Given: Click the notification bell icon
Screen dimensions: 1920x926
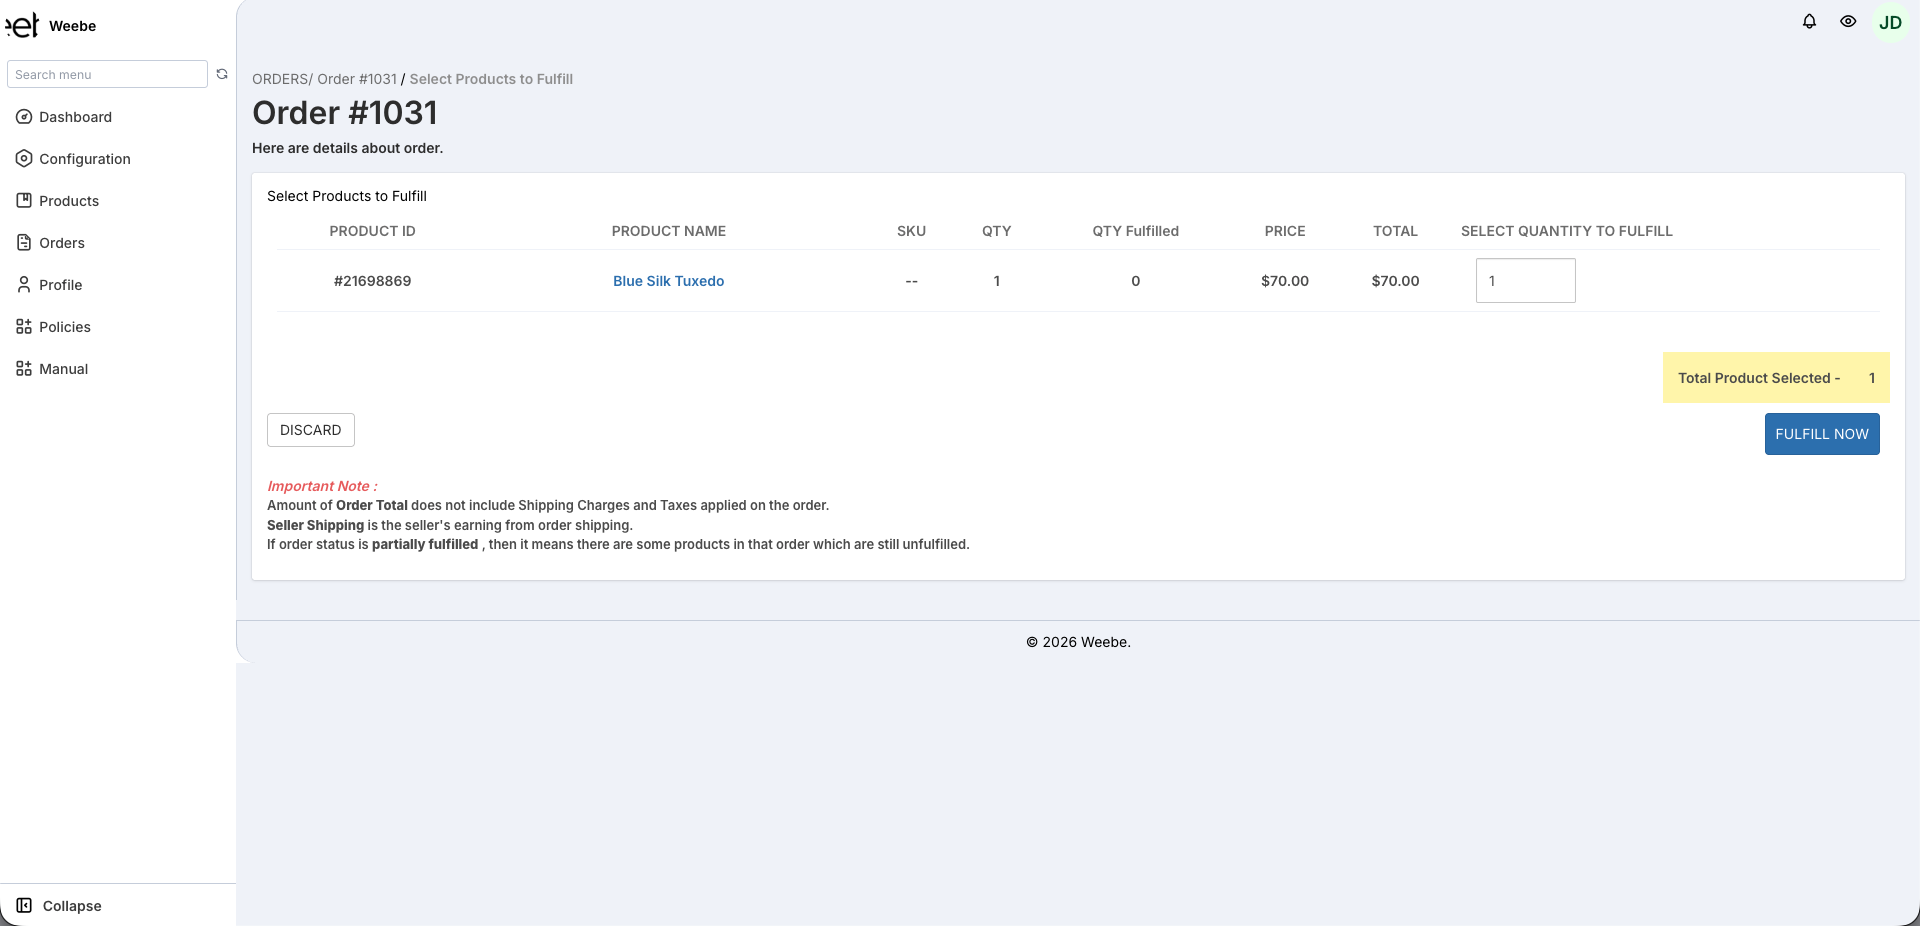Looking at the screenshot, I should pos(1809,21).
